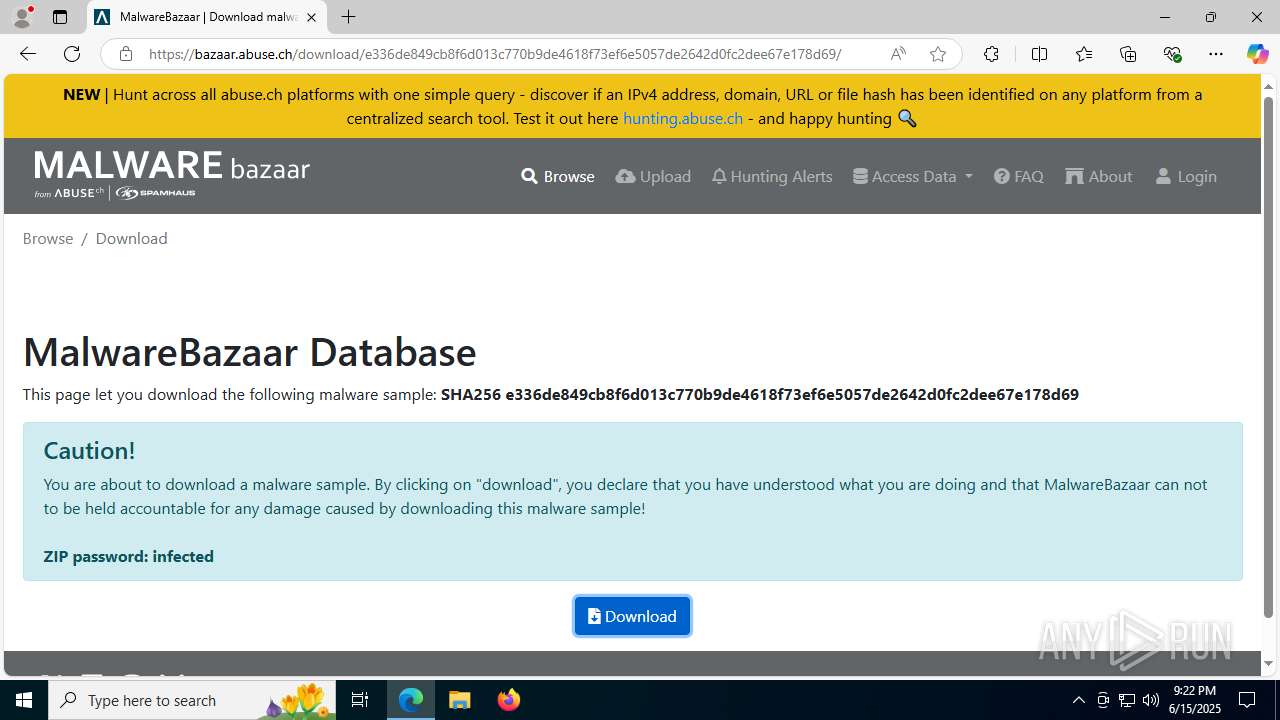This screenshot has width=1280, height=720.
Task: Open the Upload navigation item
Action: 653,176
